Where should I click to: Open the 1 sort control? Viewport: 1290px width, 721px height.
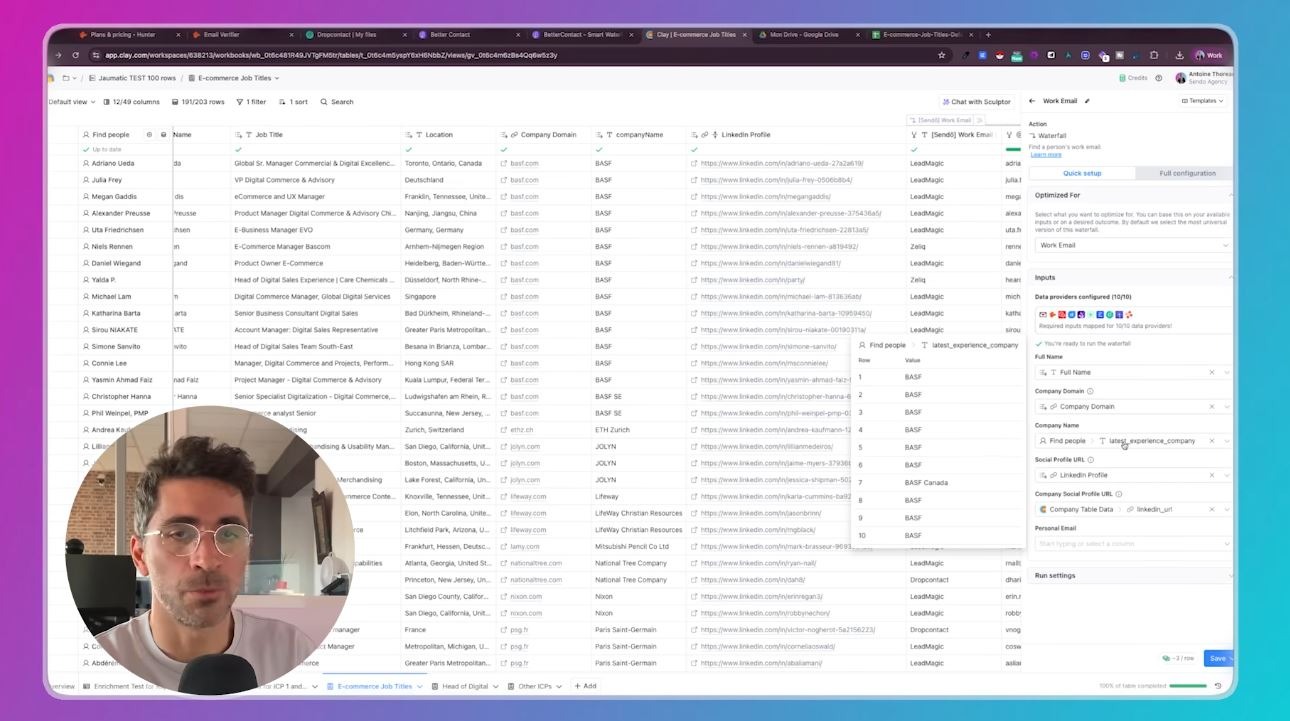click(293, 102)
